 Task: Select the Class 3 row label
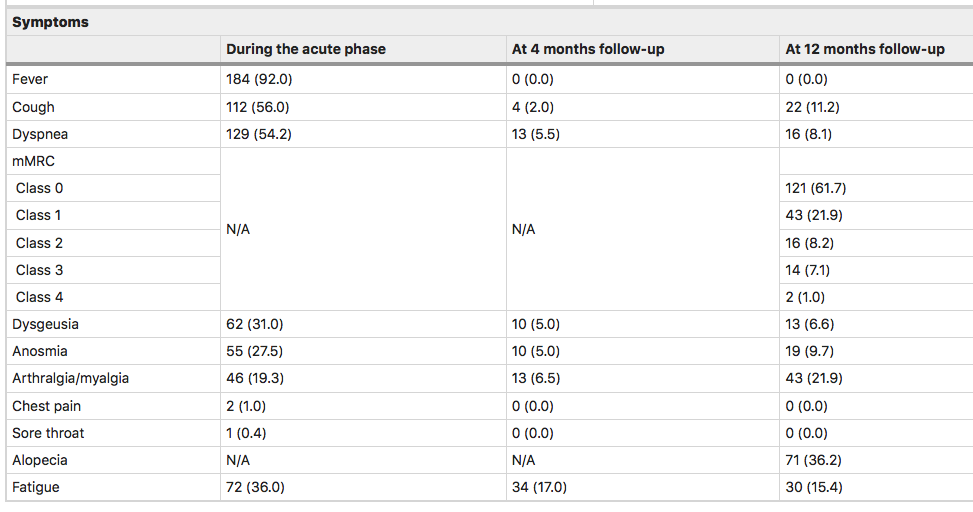click(40, 270)
